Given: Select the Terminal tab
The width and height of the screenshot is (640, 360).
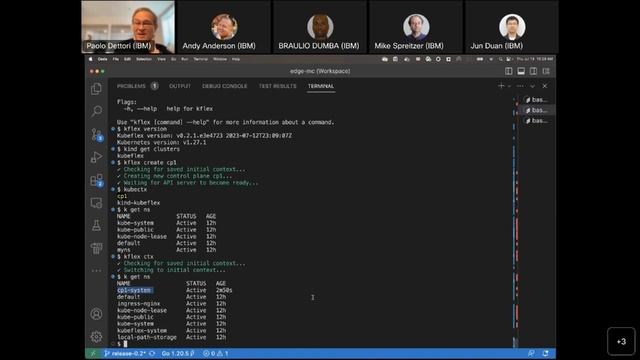Looking at the screenshot, I should 321,86.
